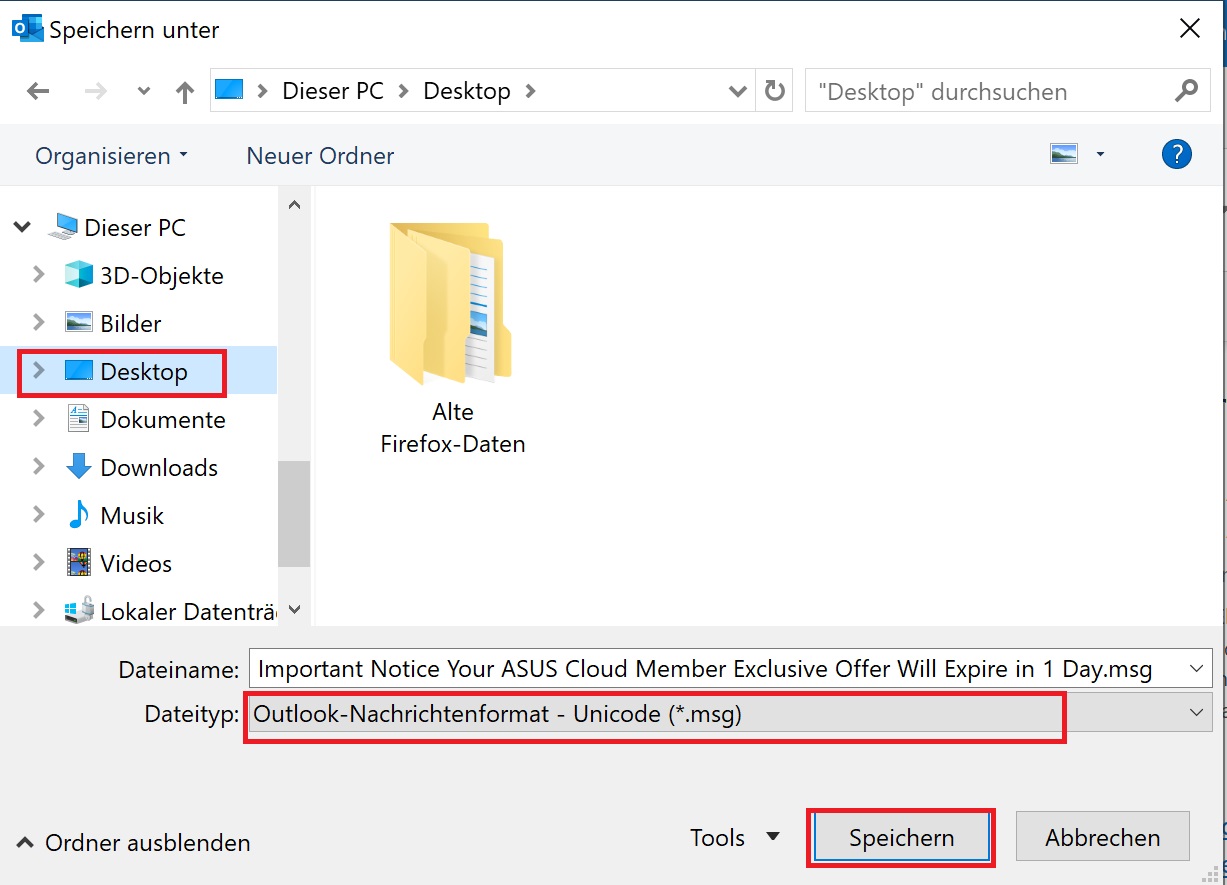Click the PC icon in address bar

coord(230,91)
